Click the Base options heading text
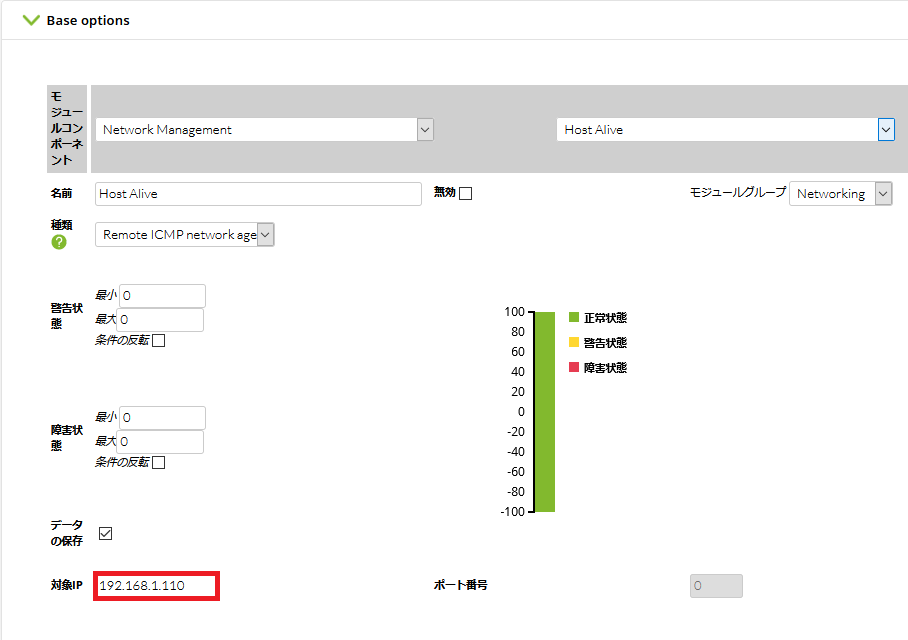Viewport: 908px width, 640px height. point(88,20)
